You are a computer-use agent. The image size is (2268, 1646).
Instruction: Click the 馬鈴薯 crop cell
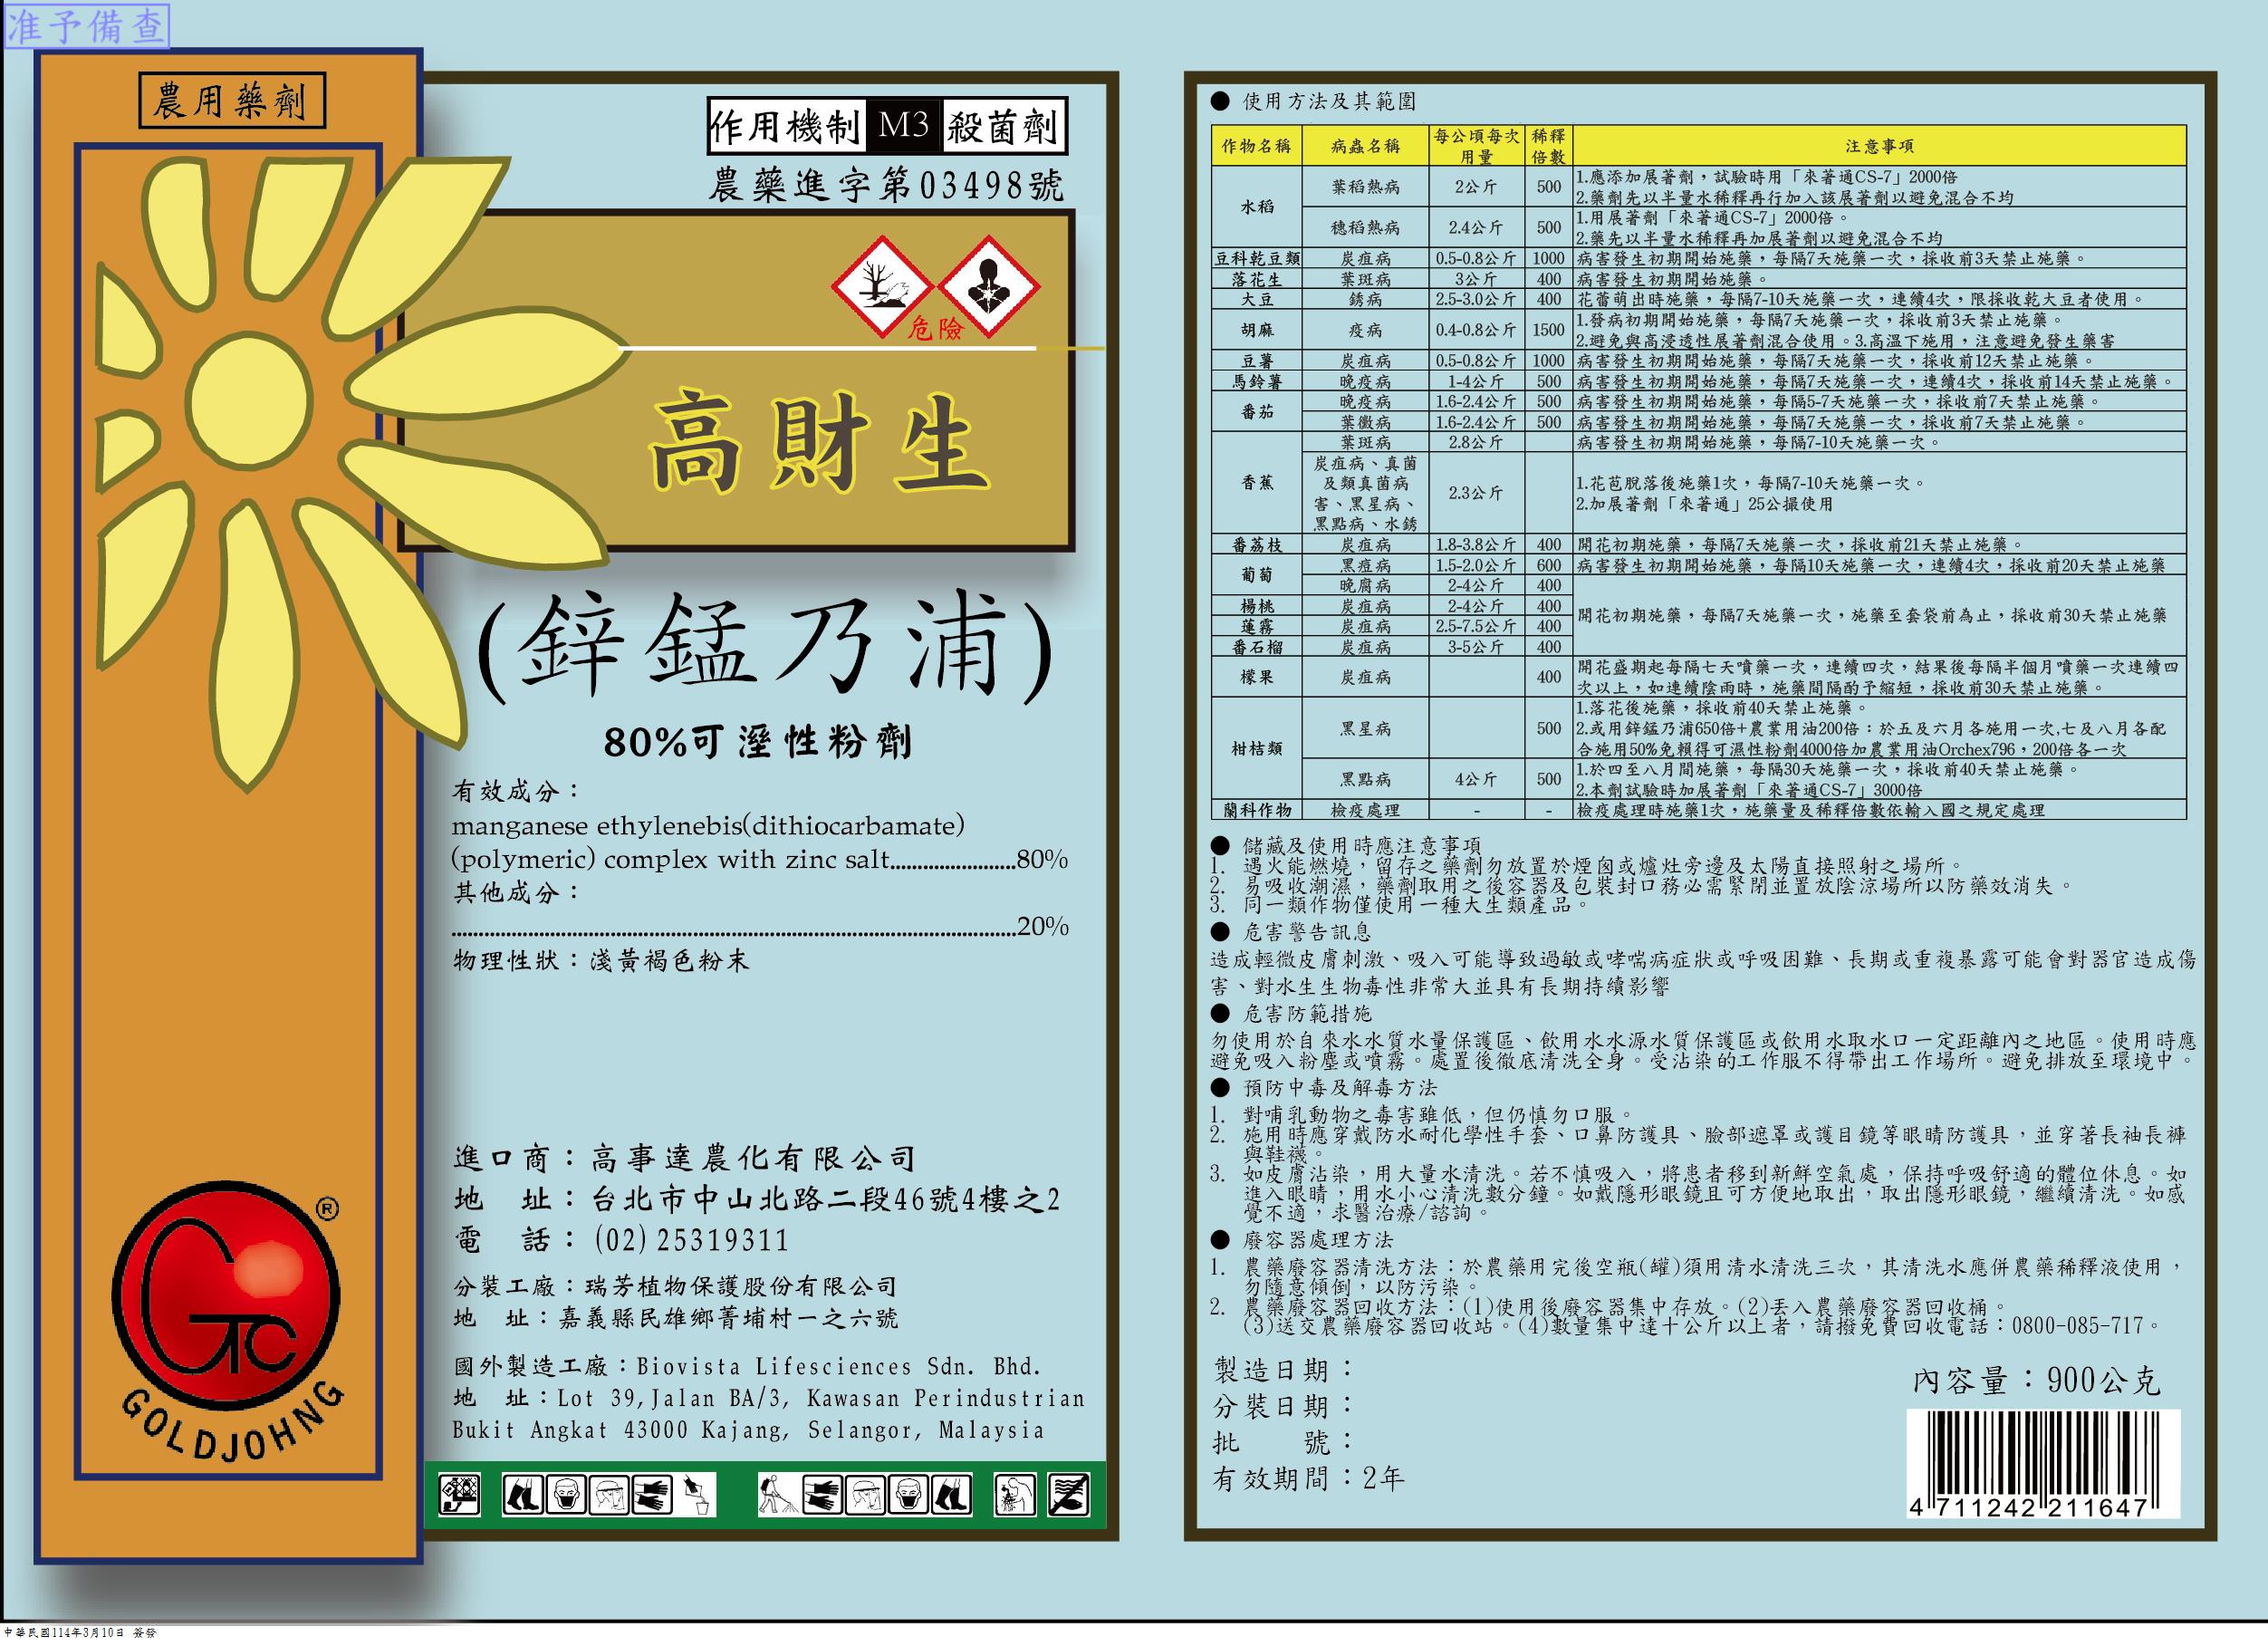click(1257, 381)
